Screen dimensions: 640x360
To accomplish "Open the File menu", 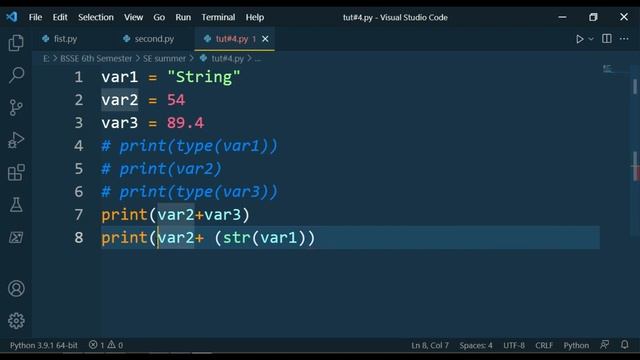I will tap(35, 17).
